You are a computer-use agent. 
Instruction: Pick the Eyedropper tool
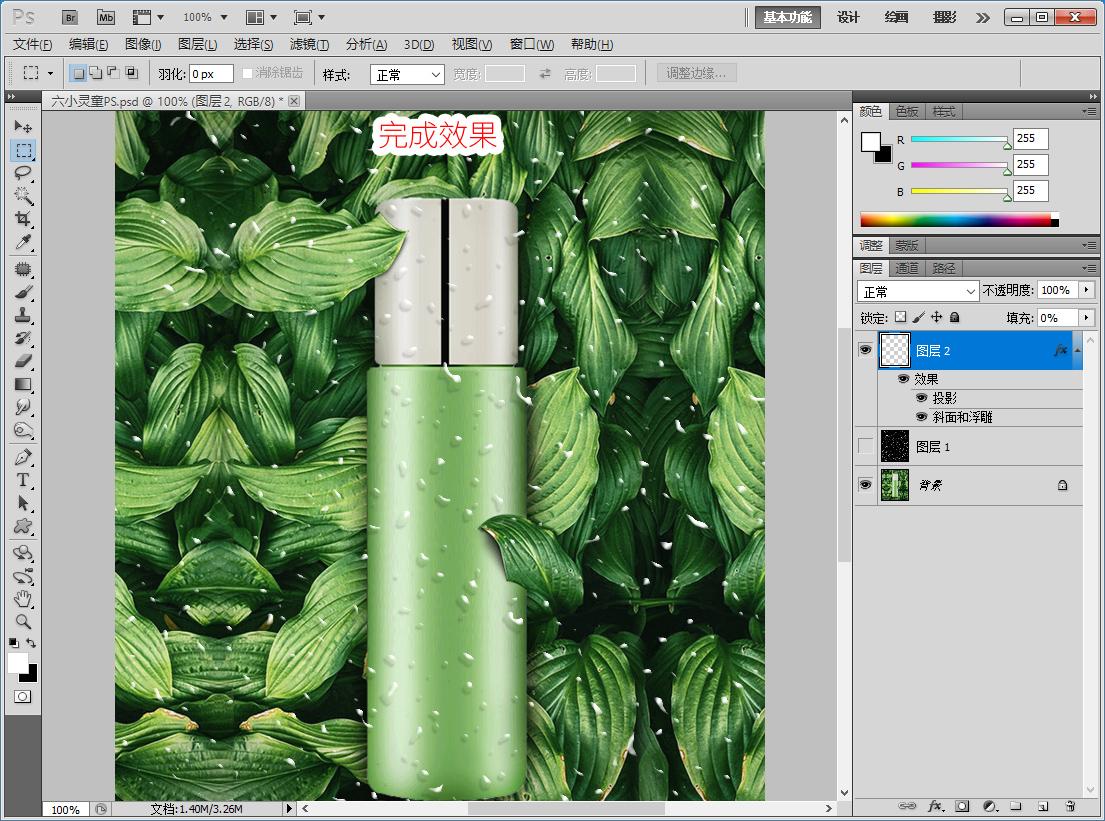24,243
